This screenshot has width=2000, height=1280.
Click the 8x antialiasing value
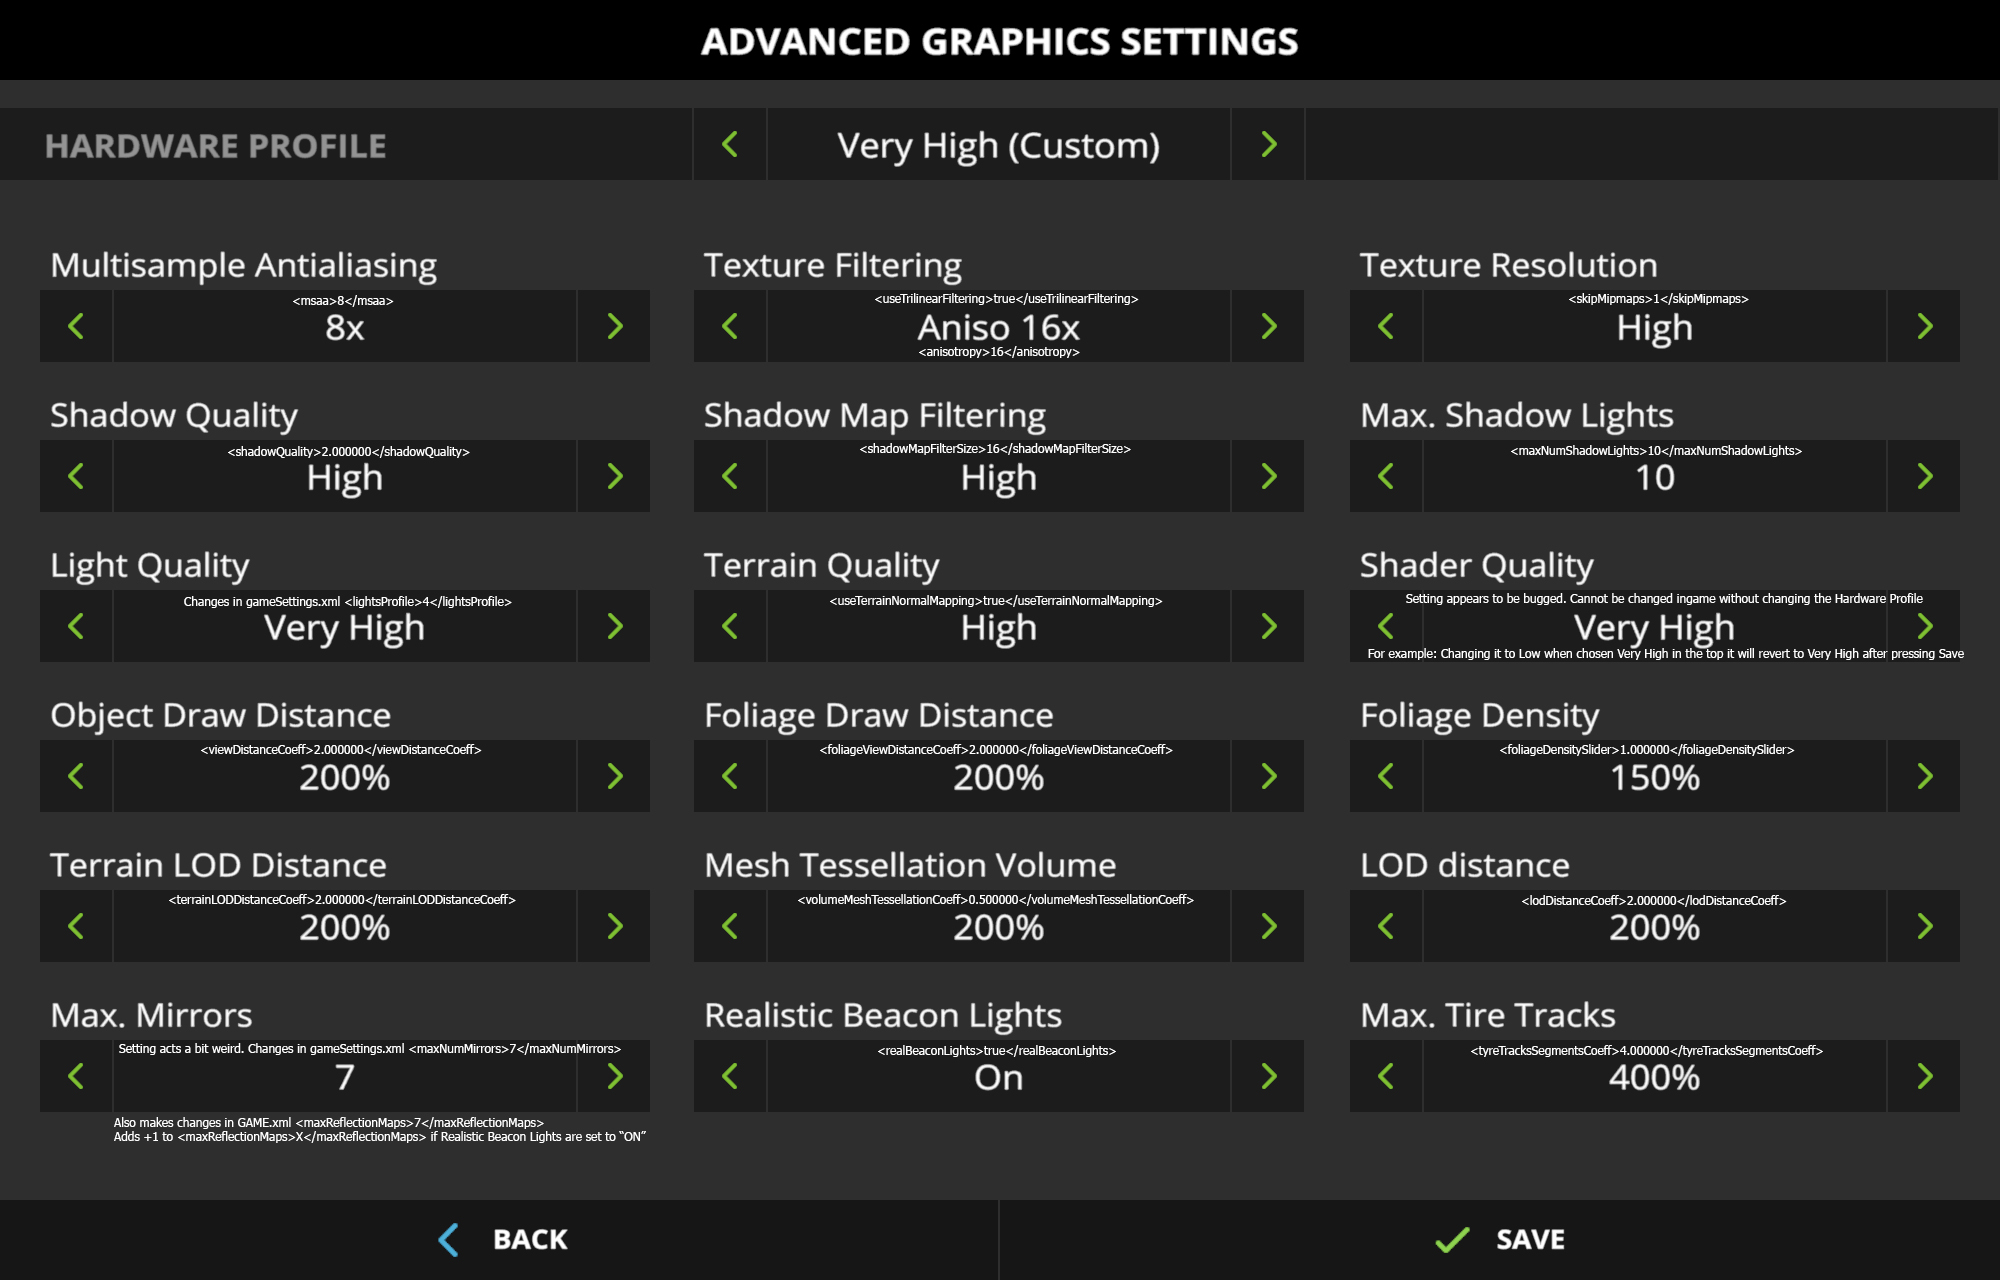coord(345,326)
